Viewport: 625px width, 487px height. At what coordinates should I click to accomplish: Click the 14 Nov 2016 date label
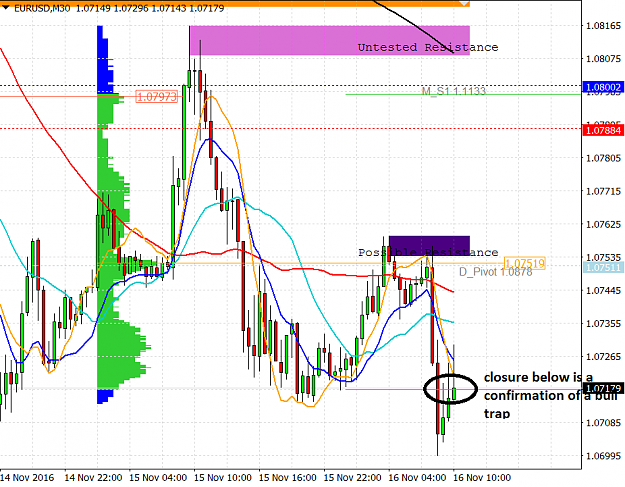pos(28,477)
